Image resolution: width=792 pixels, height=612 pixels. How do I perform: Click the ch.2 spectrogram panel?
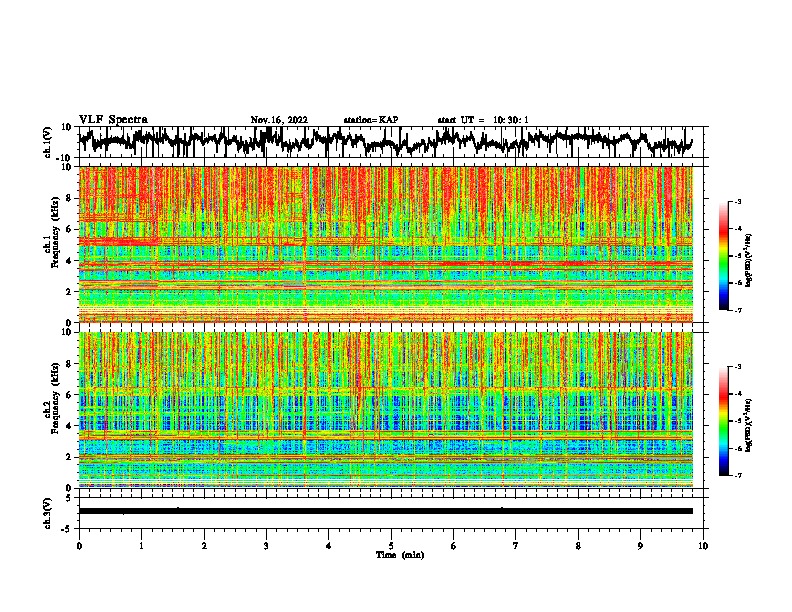pyautogui.click(x=386, y=410)
